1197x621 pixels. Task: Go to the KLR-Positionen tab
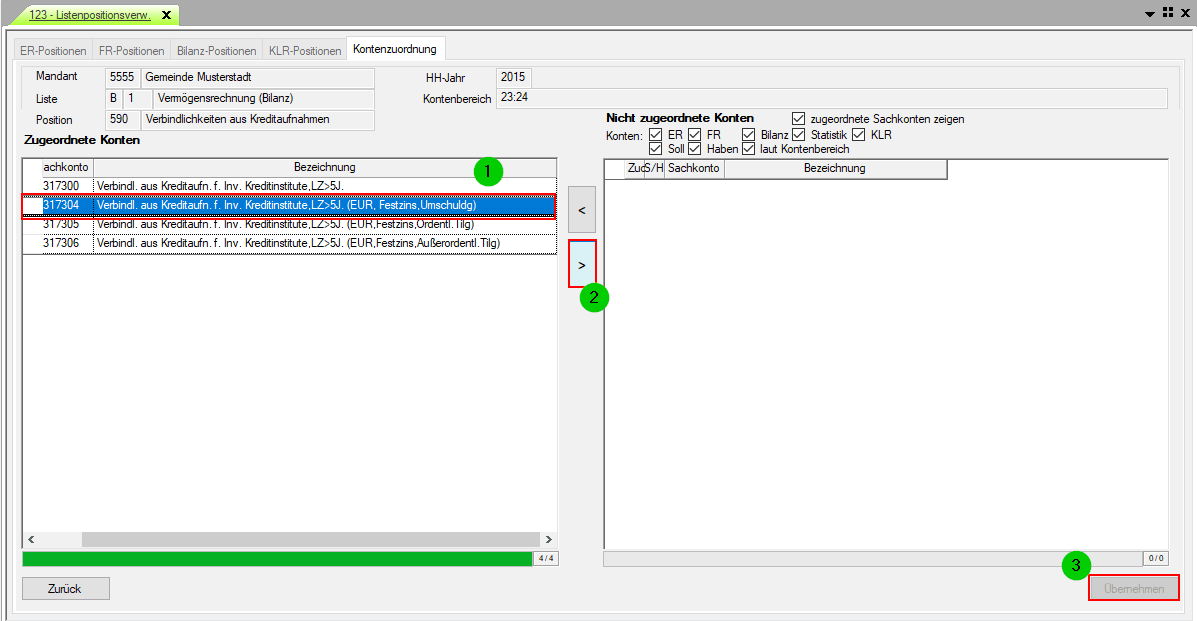click(x=305, y=50)
